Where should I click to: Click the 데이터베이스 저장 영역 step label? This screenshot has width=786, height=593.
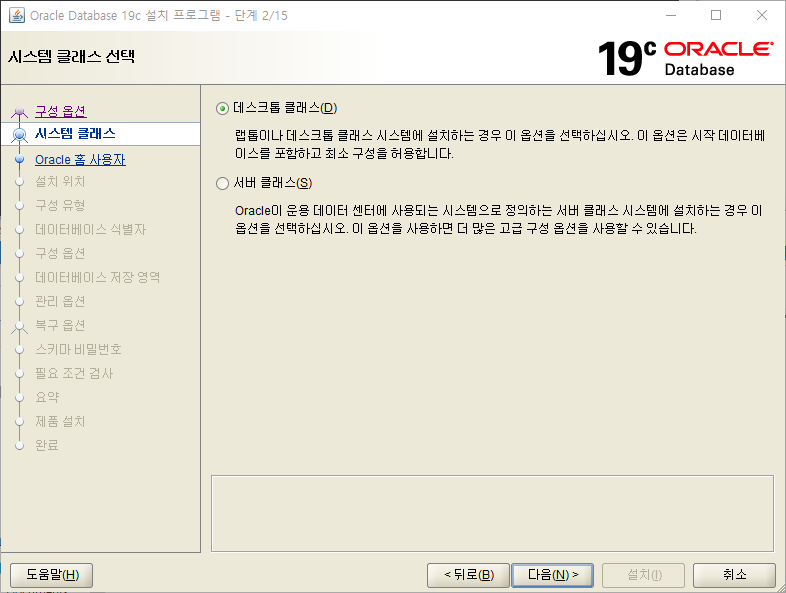(x=98, y=277)
